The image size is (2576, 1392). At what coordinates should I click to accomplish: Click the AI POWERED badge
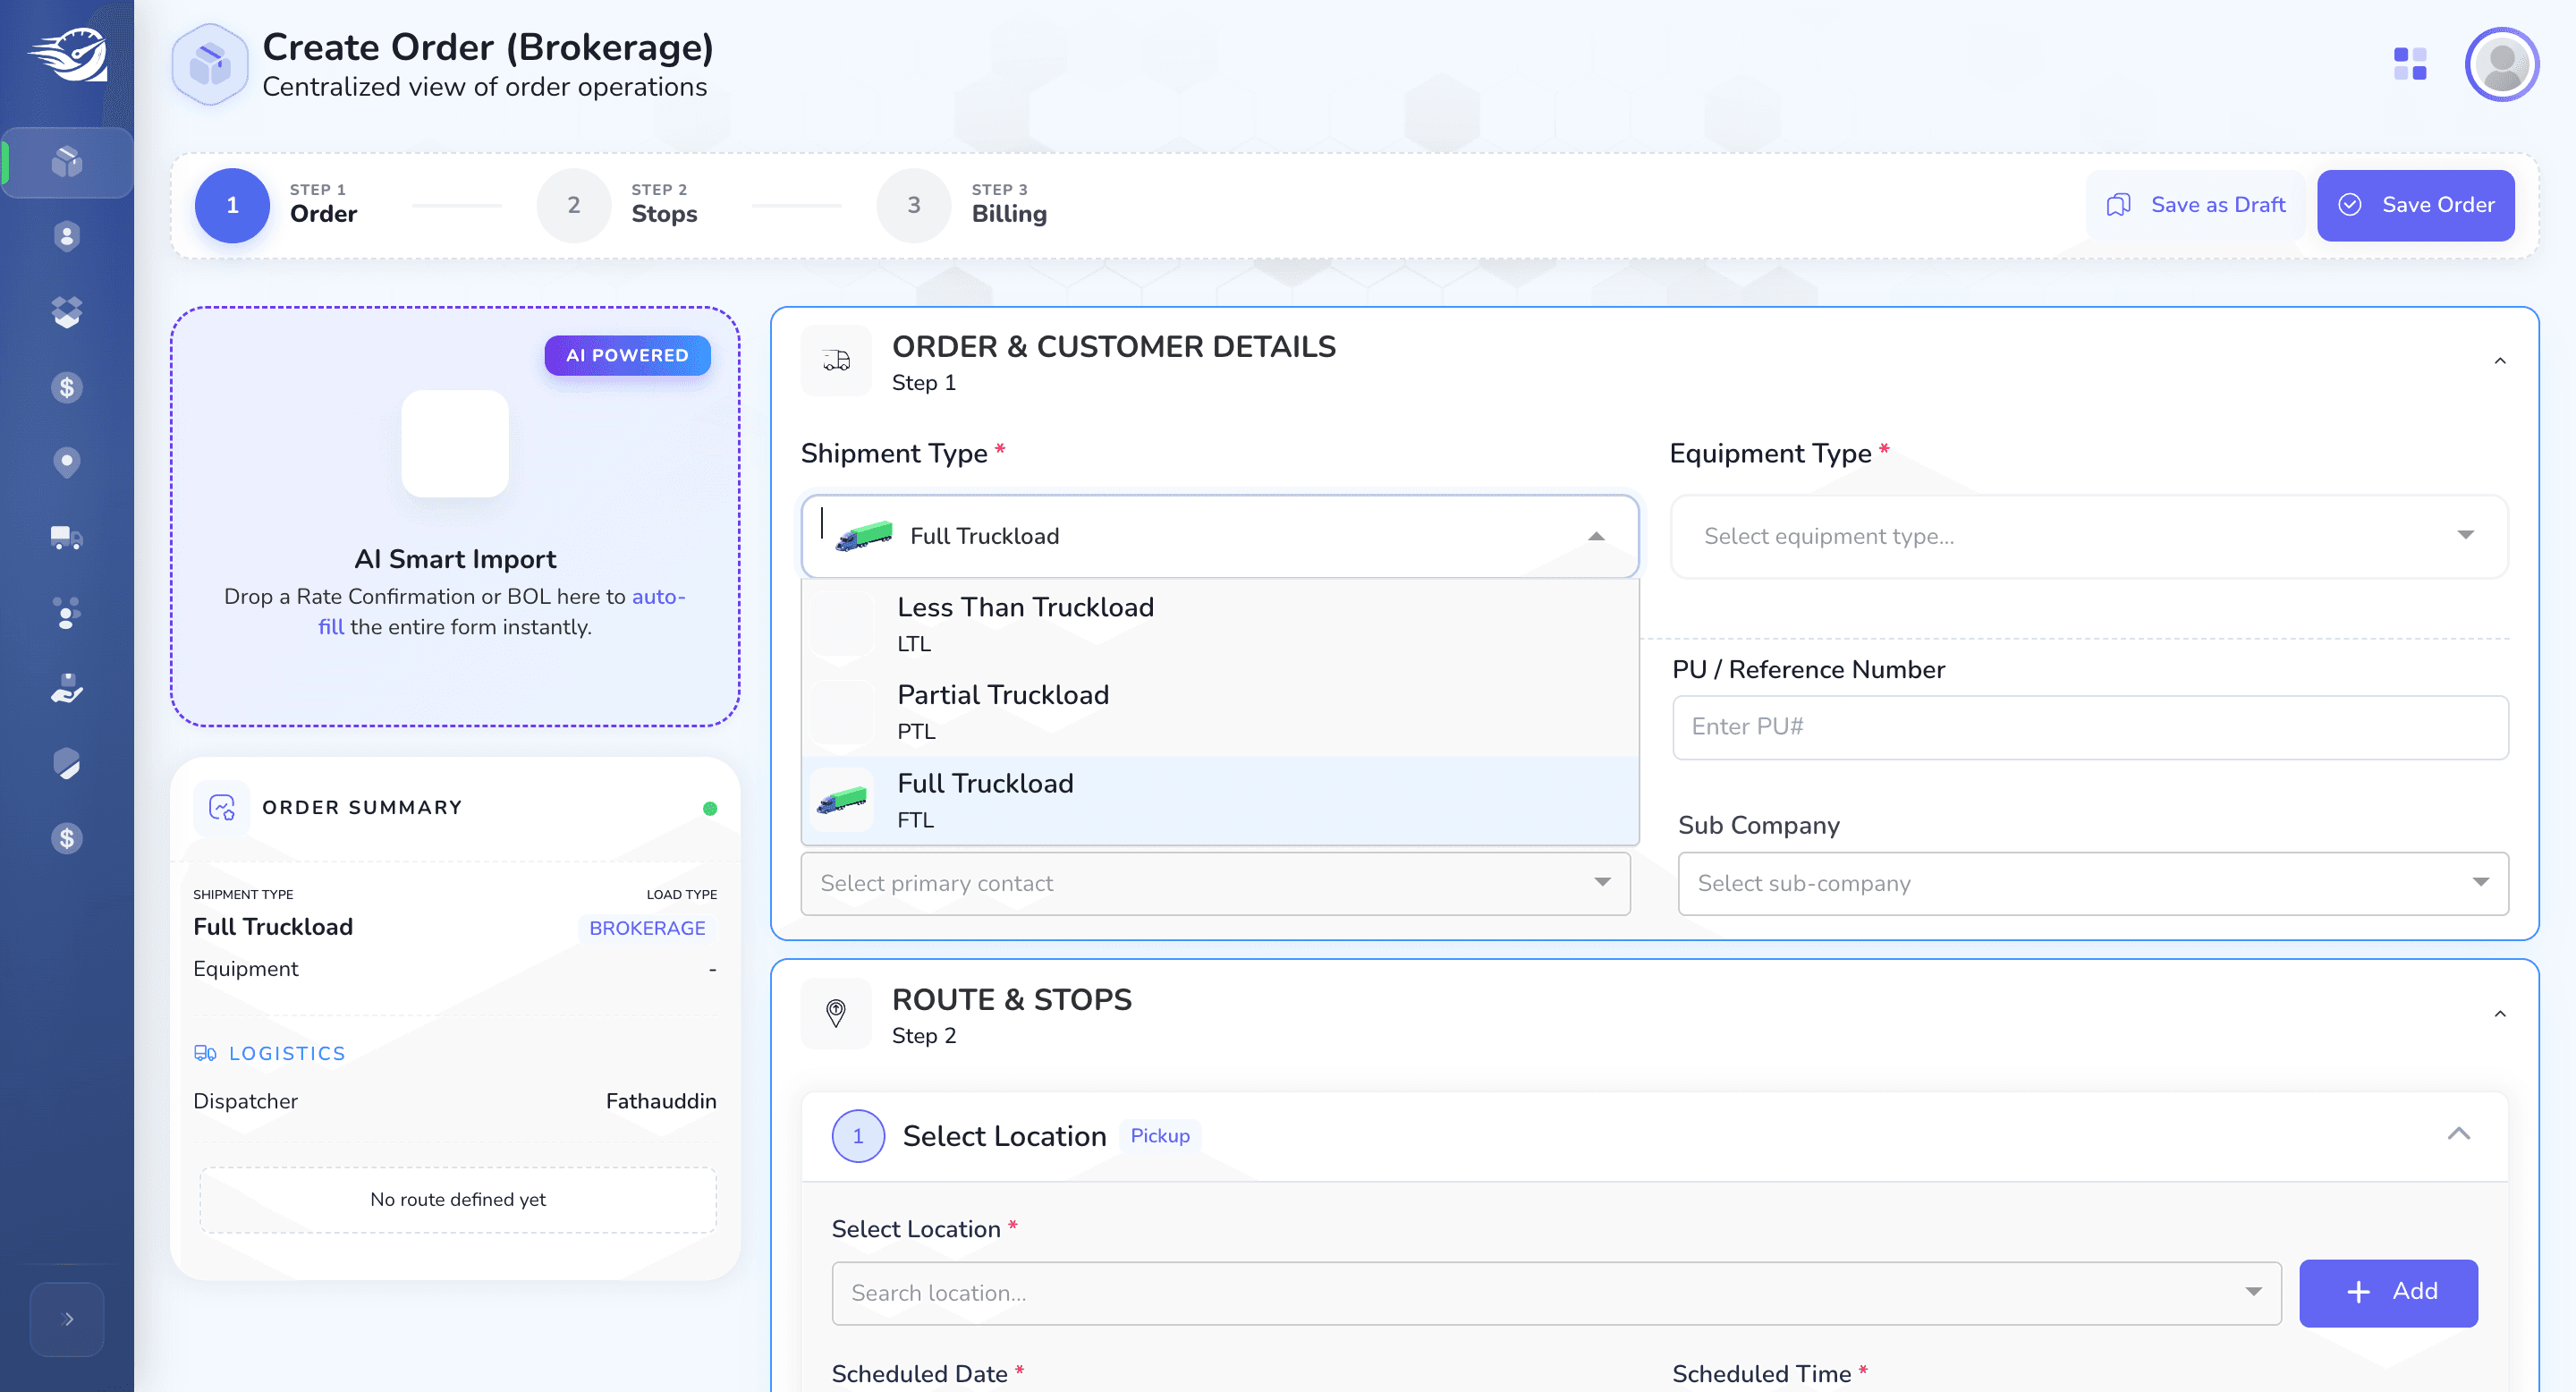click(627, 355)
